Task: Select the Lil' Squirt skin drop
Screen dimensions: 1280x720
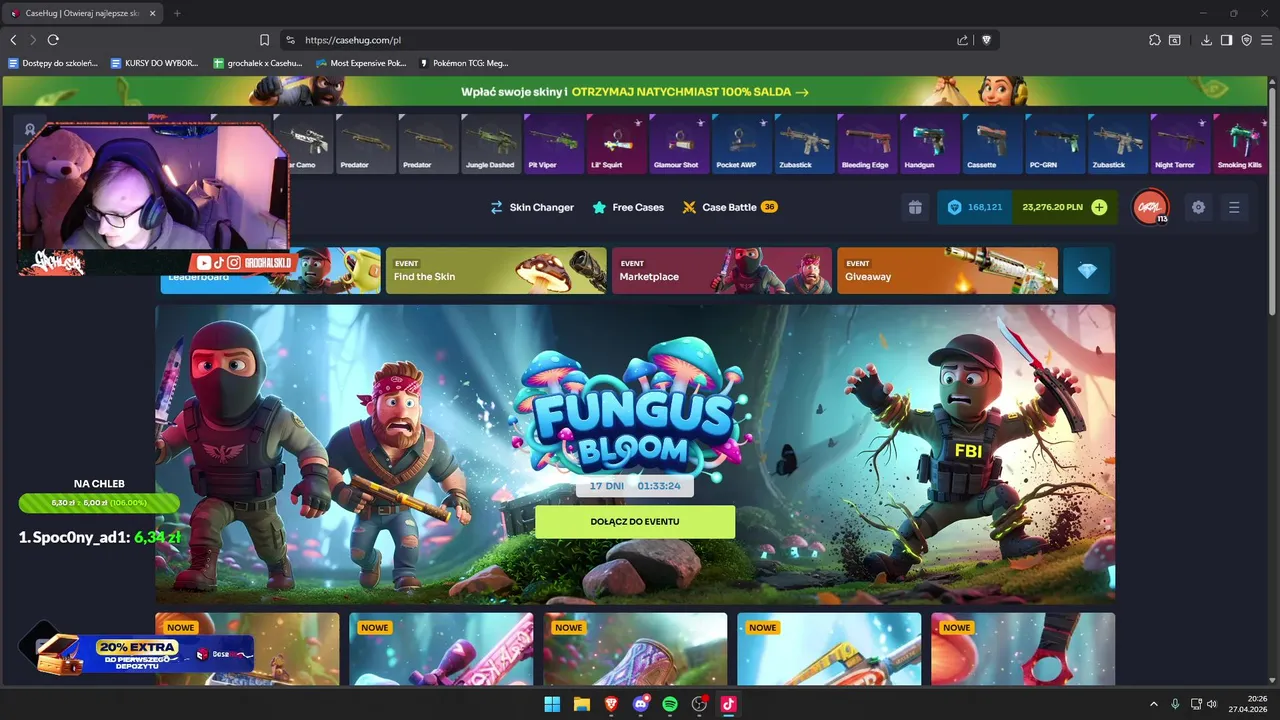Action: (616, 143)
